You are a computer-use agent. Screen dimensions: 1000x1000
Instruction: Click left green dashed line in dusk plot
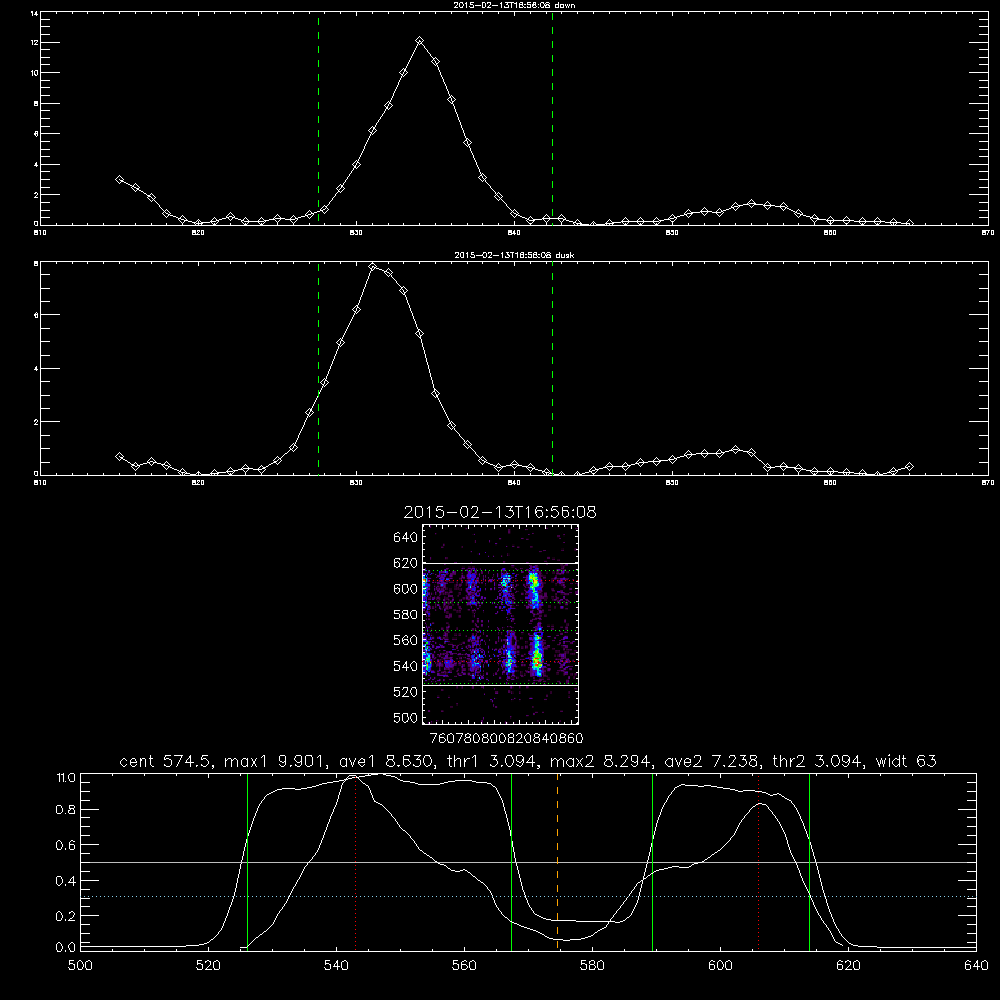tap(318, 368)
